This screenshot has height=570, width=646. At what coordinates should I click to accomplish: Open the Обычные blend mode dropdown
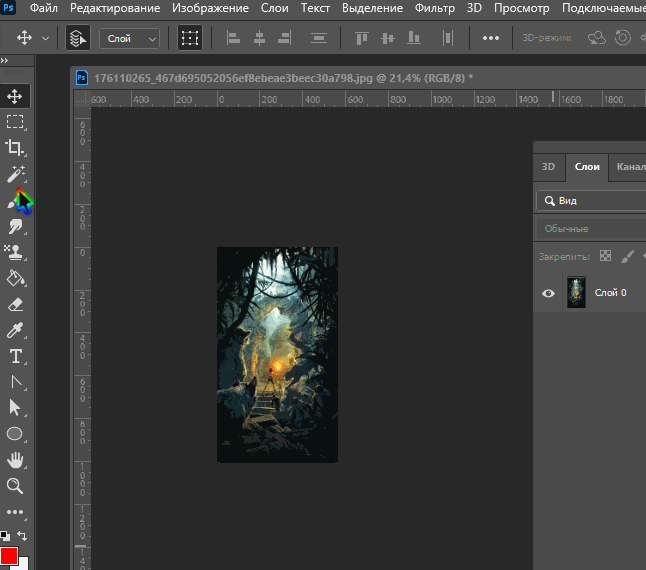tap(592, 229)
